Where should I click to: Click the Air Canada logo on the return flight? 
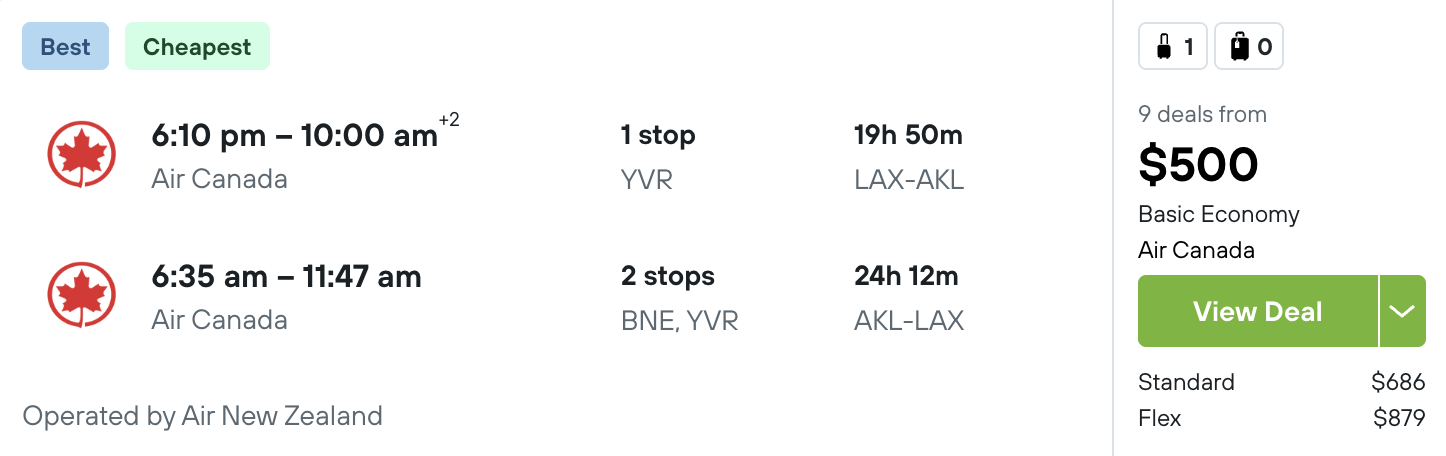pyautogui.click(x=82, y=296)
